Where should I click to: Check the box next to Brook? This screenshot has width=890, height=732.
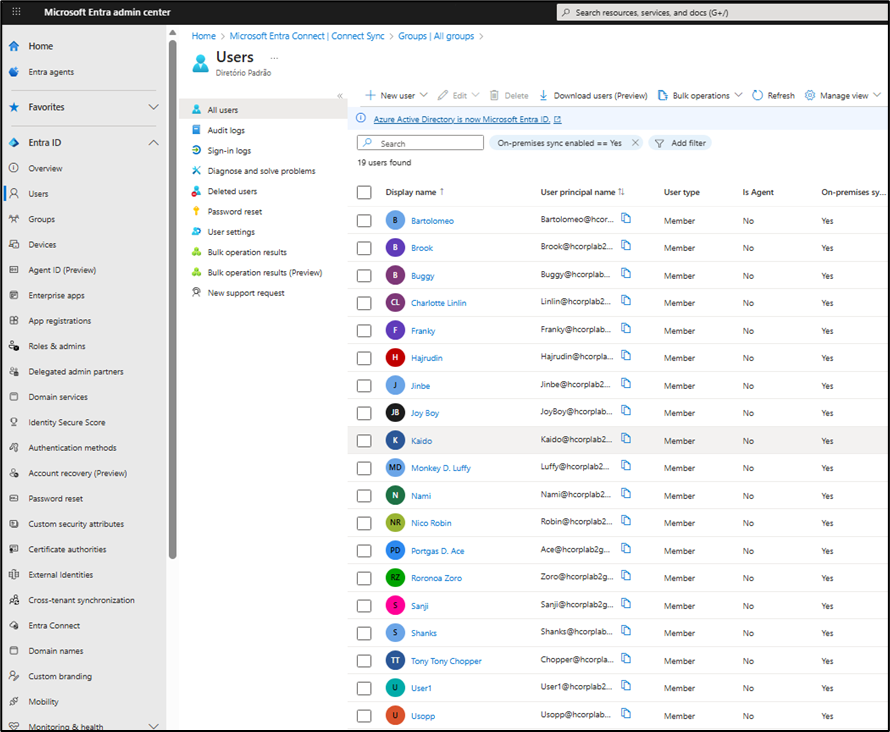pyautogui.click(x=364, y=248)
